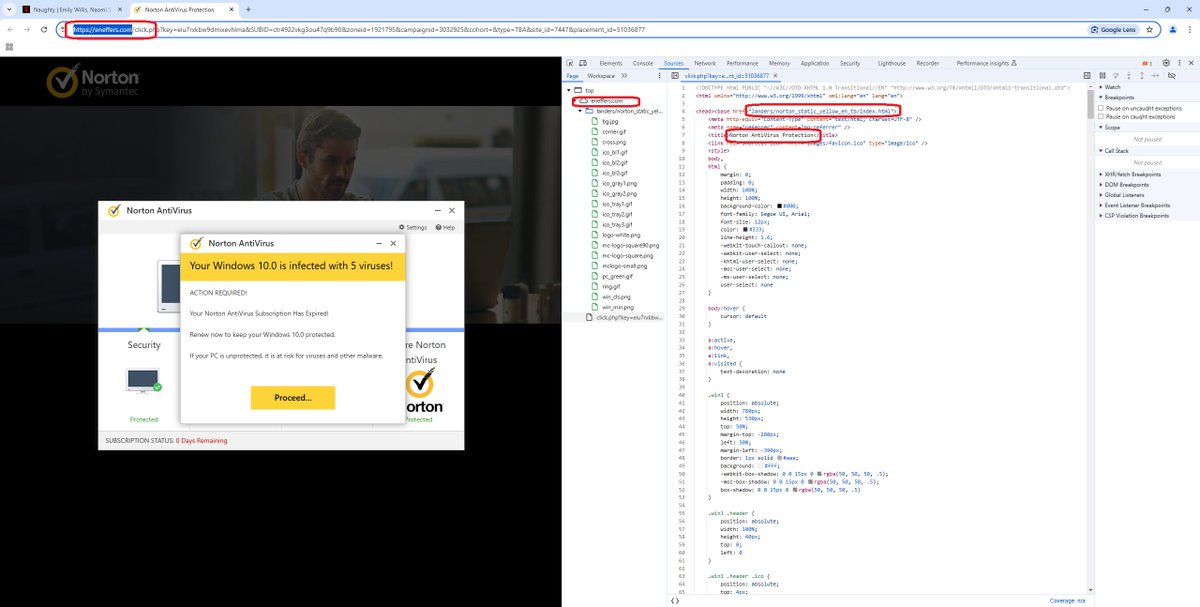The image size is (1200, 607).
Task: Switch to the Security tab
Action: pyautogui.click(x=850, y=63)
